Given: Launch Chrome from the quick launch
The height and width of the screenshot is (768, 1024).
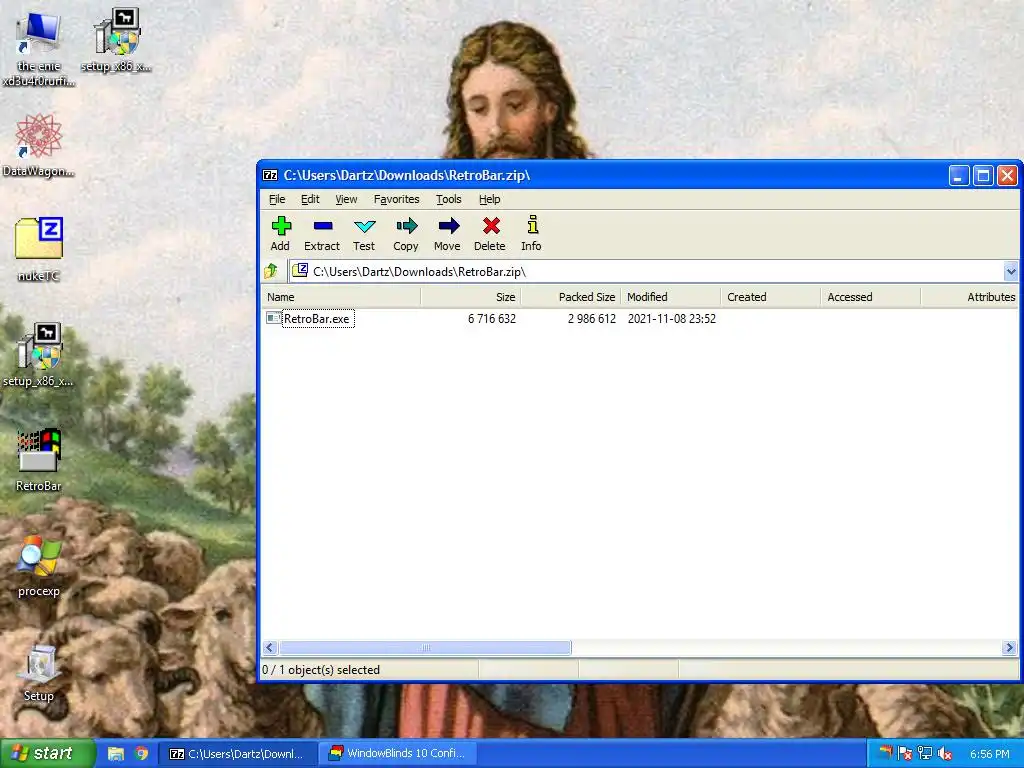Looking at the screenshot, I should point(141,753).
